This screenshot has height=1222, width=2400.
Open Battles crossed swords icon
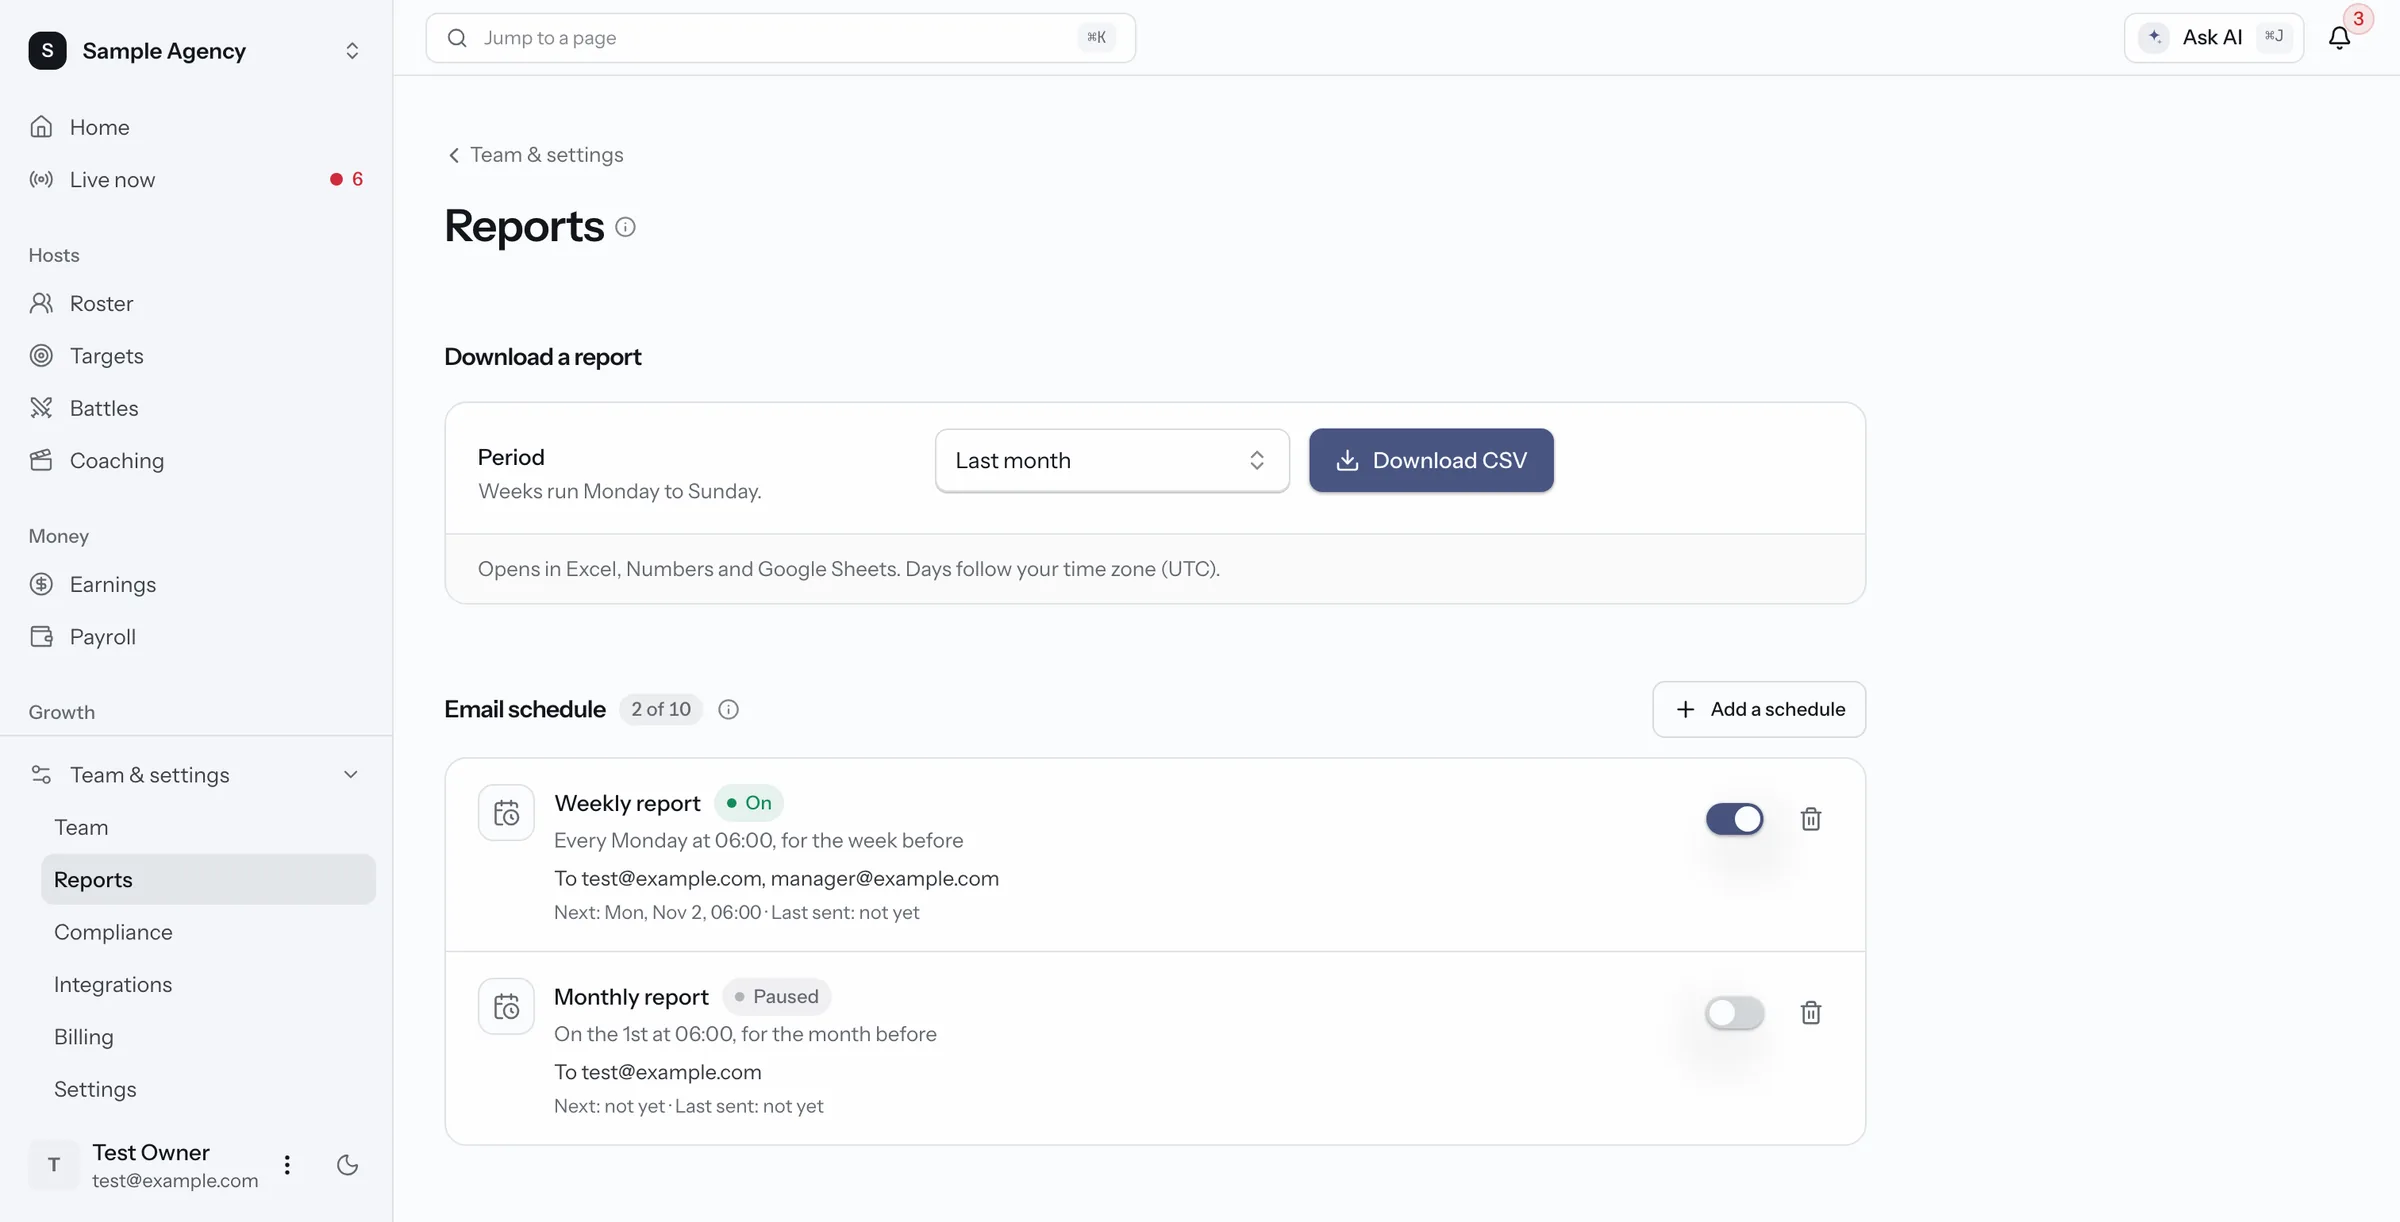click(x=41, y=408)
